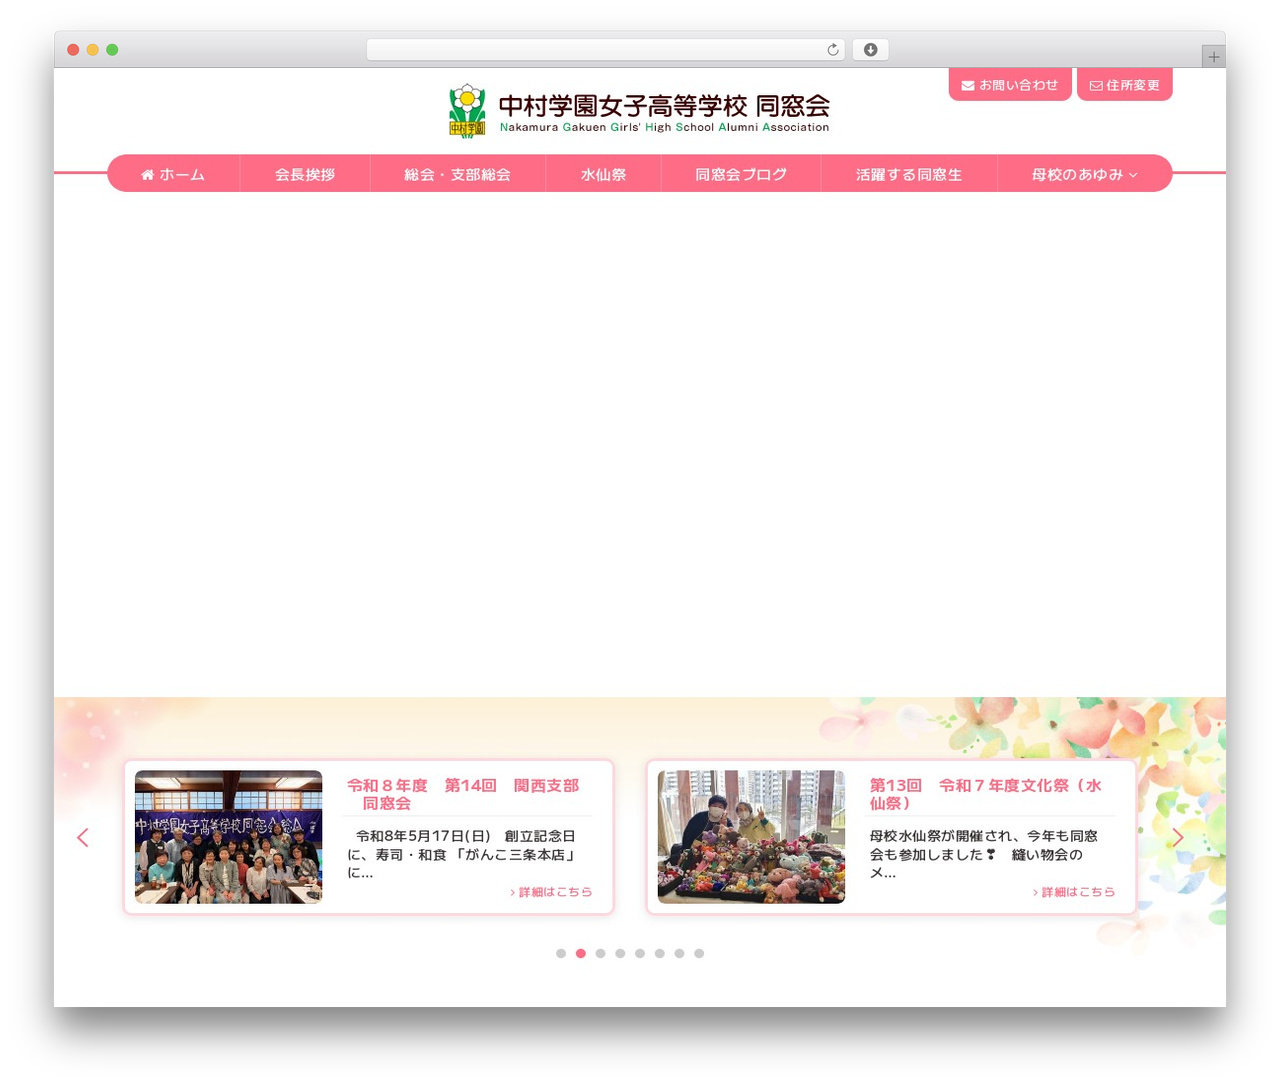Open the 令和８年度 第14回 関西支部同窓会 title
This screenshot has height=1084, width=1280.
coord(463,794)
